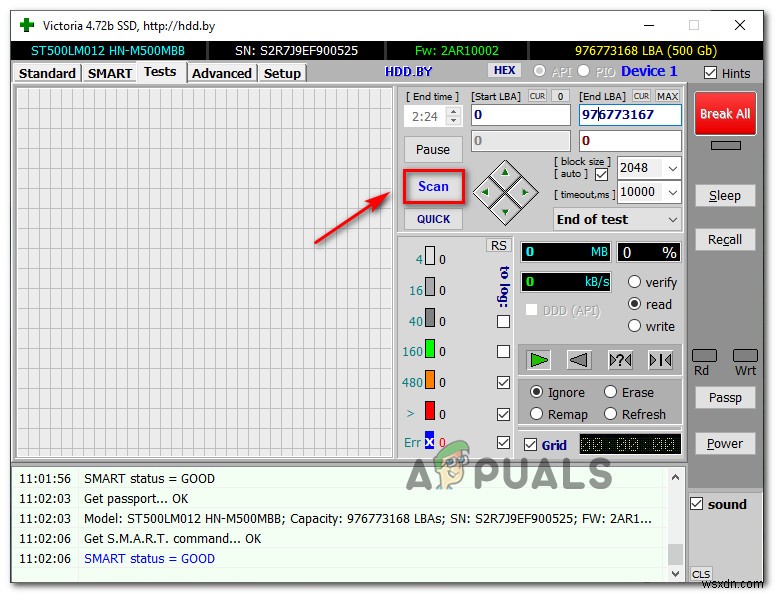Viewport: 775px width, 594px height.
Task: Open the Setup tab
Action: (x=282, y=73)
